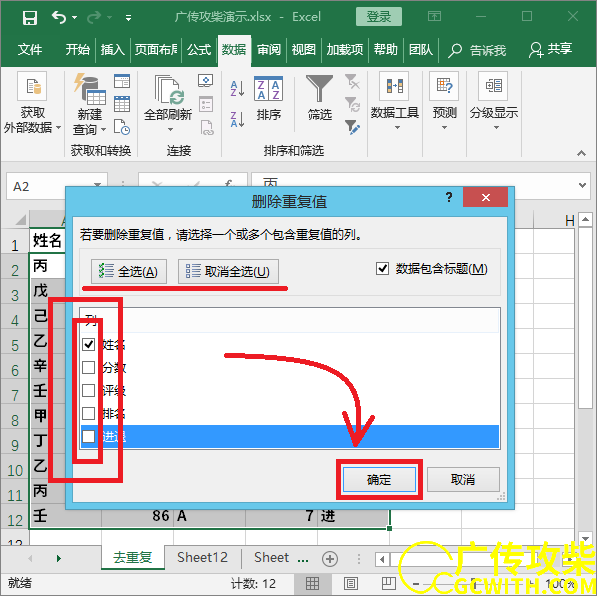
Task: Check the 排名 column checkbox
Action: pyautogui.click(x=88, y=413)
